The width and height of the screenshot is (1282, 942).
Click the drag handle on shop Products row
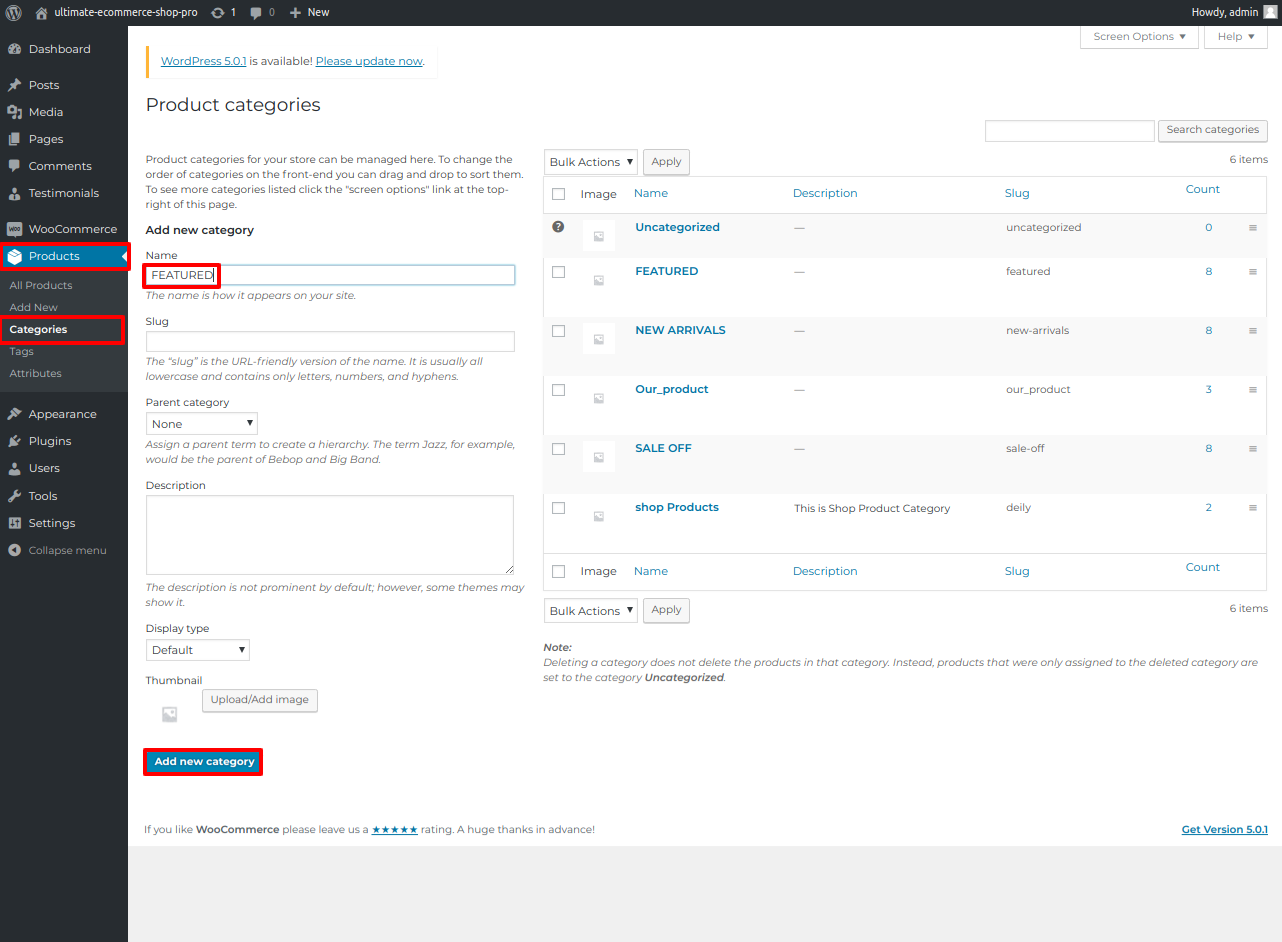pyautogui.click(x=1252, y=508)
